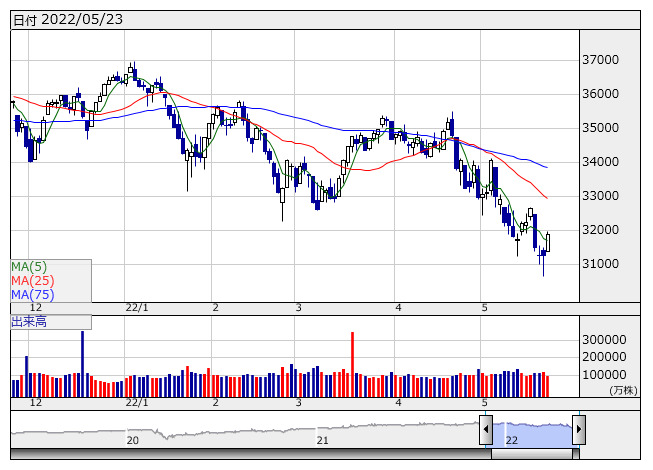Click the tallest blue volume bar in December

[82, 364]
